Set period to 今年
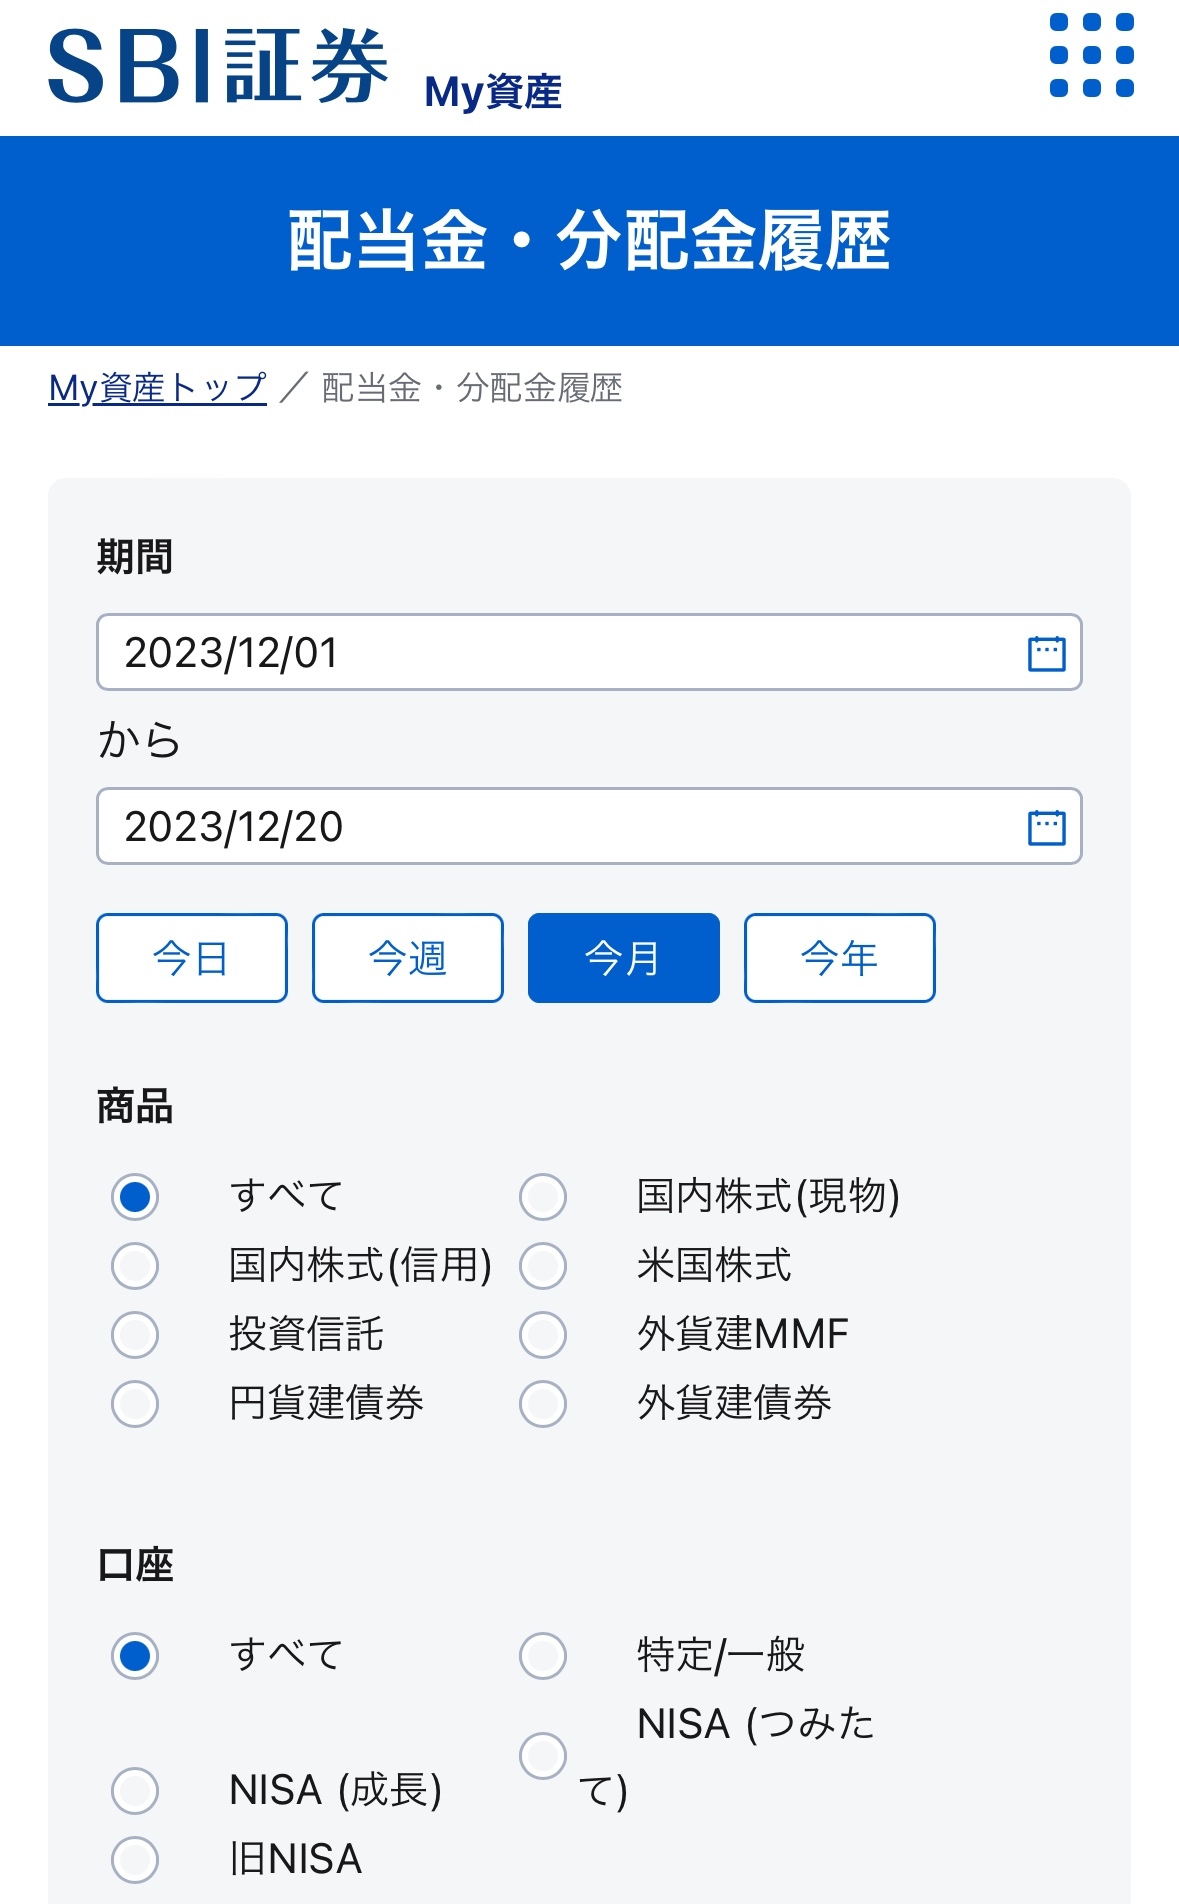The image size is (1179, 1904). 840,958
